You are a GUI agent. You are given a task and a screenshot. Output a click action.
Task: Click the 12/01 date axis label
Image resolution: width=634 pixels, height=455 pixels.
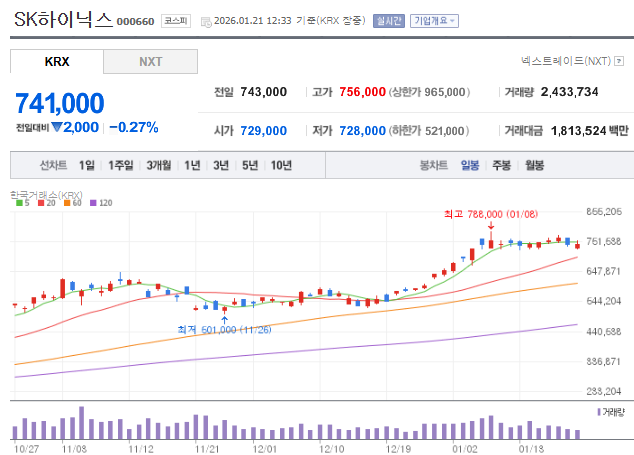coord(264,449)
